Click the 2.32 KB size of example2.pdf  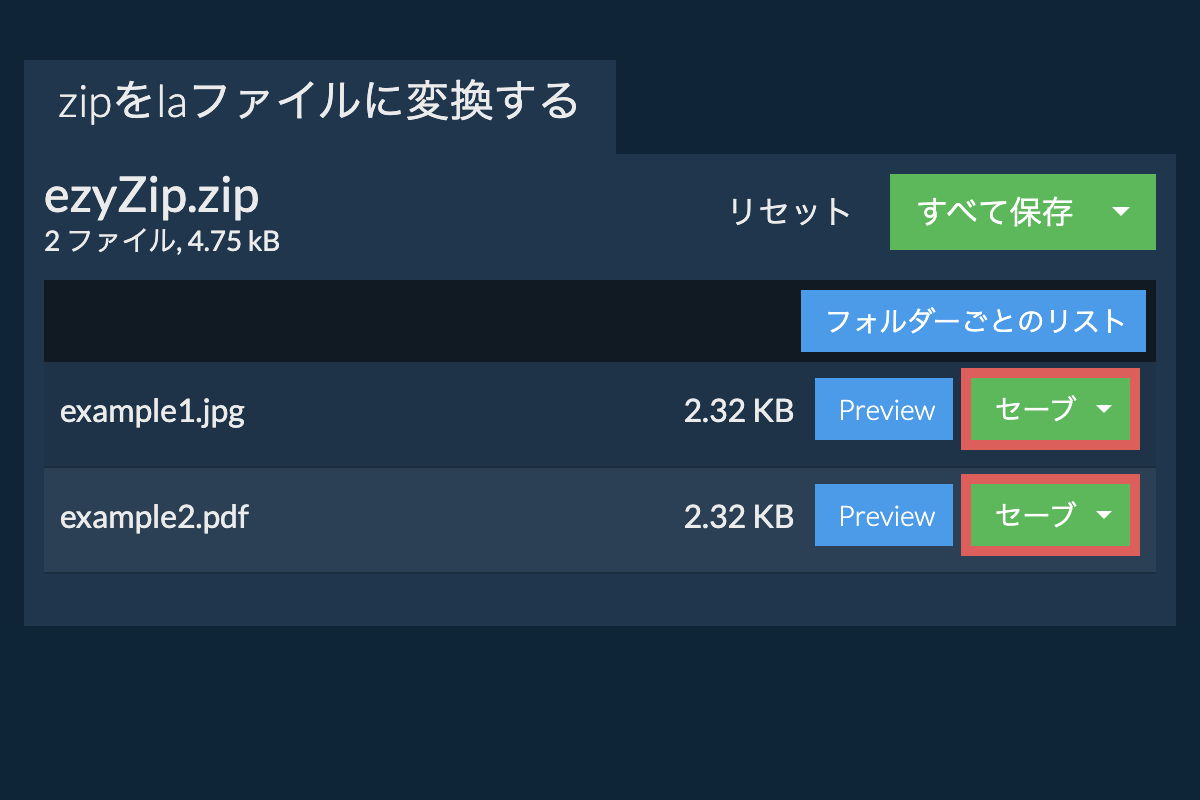tap(738, 517)
